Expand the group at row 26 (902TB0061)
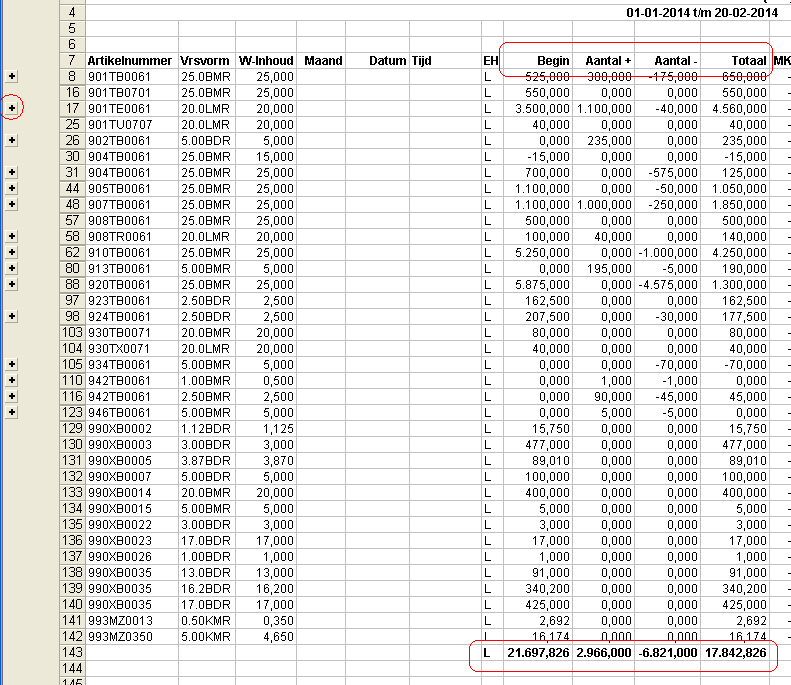Image resolution: width=791 pixels, height=685 pixels. pos(12,140)
